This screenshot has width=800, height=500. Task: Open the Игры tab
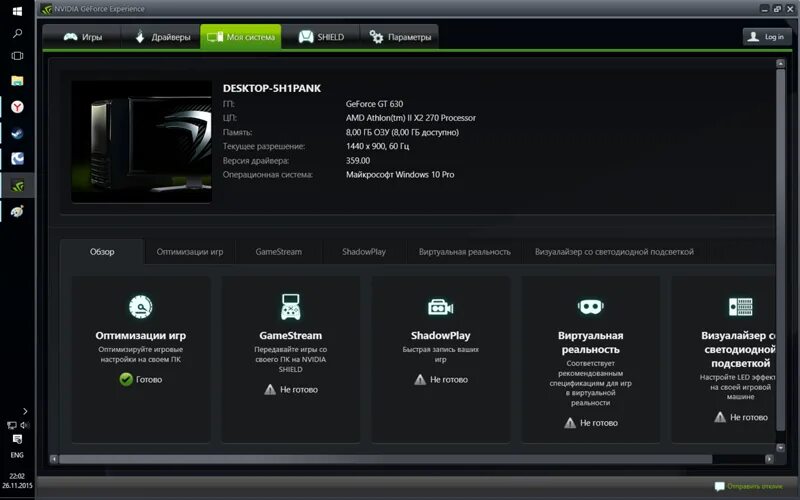[x=82, y=37]
